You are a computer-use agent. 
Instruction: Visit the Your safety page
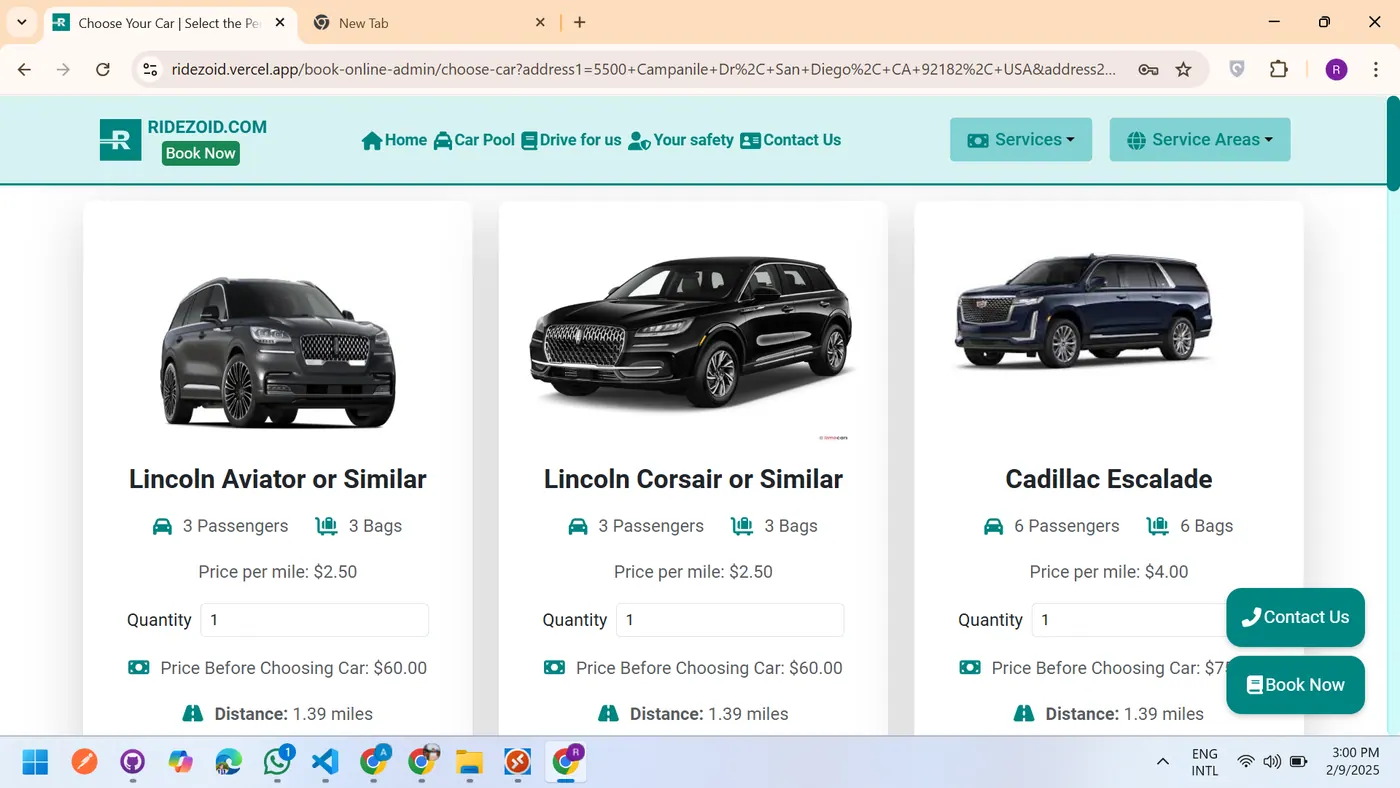[681, 140]
